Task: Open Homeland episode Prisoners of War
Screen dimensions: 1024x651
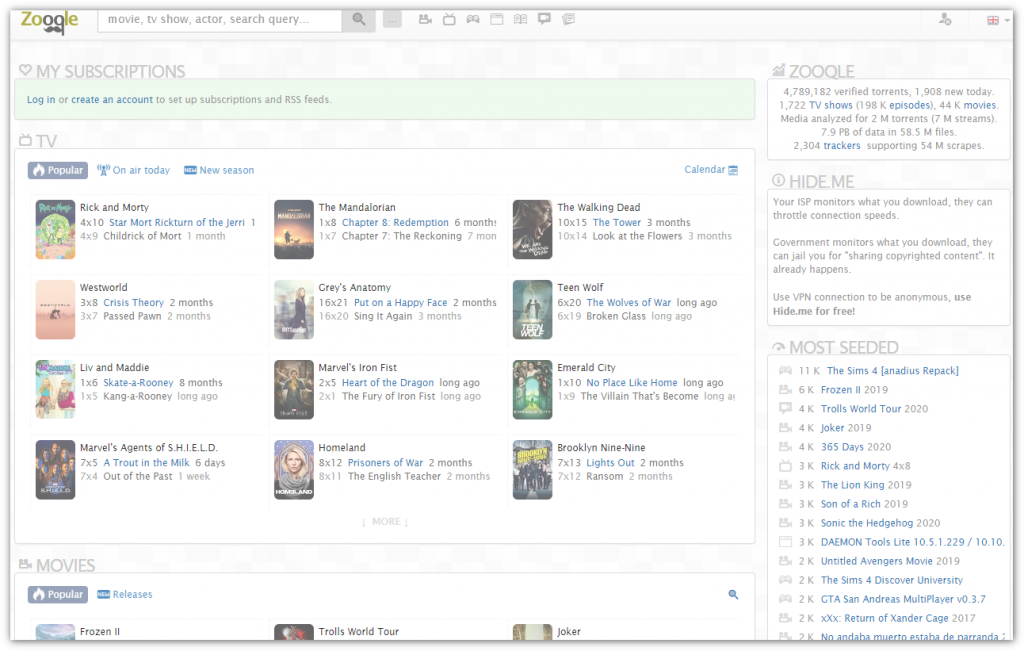Action: tap(385, 463)
